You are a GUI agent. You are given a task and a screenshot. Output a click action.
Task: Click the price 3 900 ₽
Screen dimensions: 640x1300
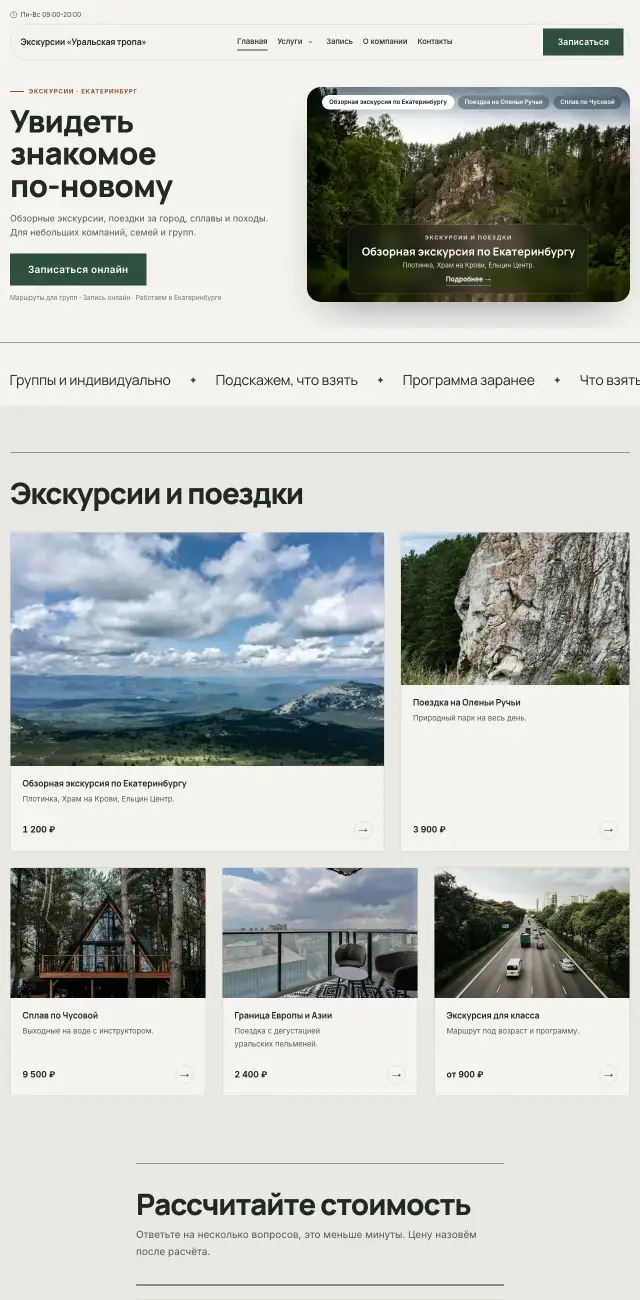429,829
